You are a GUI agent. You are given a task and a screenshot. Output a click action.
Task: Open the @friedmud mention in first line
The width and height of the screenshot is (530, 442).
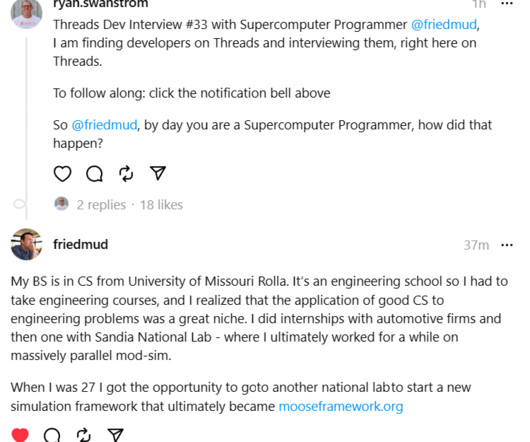coord(444,25)
